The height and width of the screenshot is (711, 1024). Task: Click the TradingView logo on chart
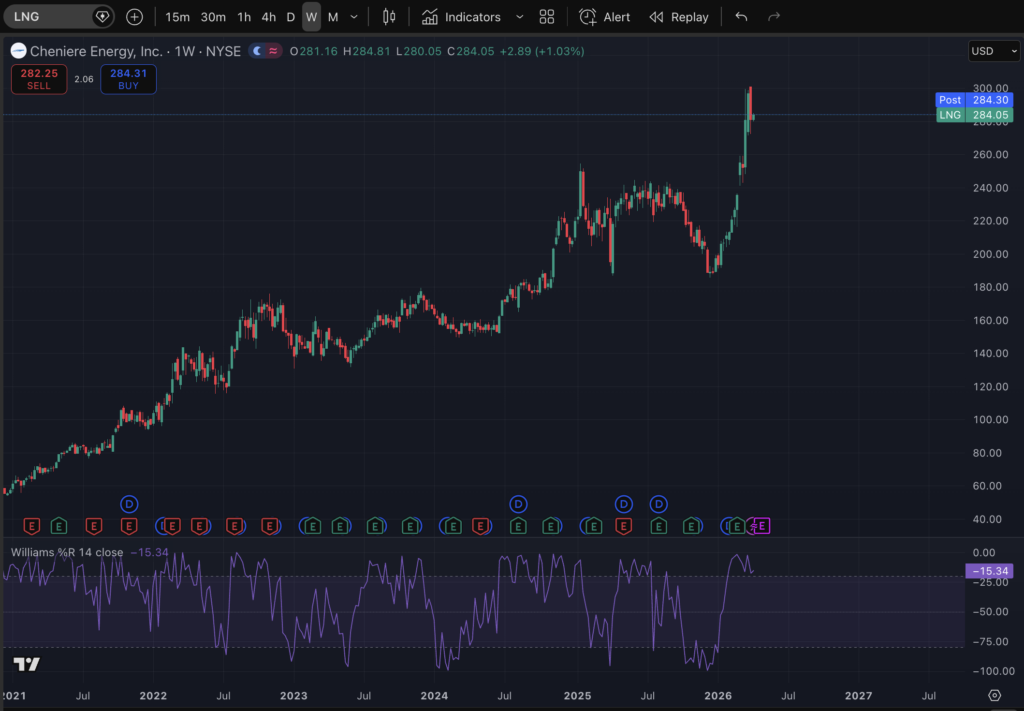click(x=26, y=664)
